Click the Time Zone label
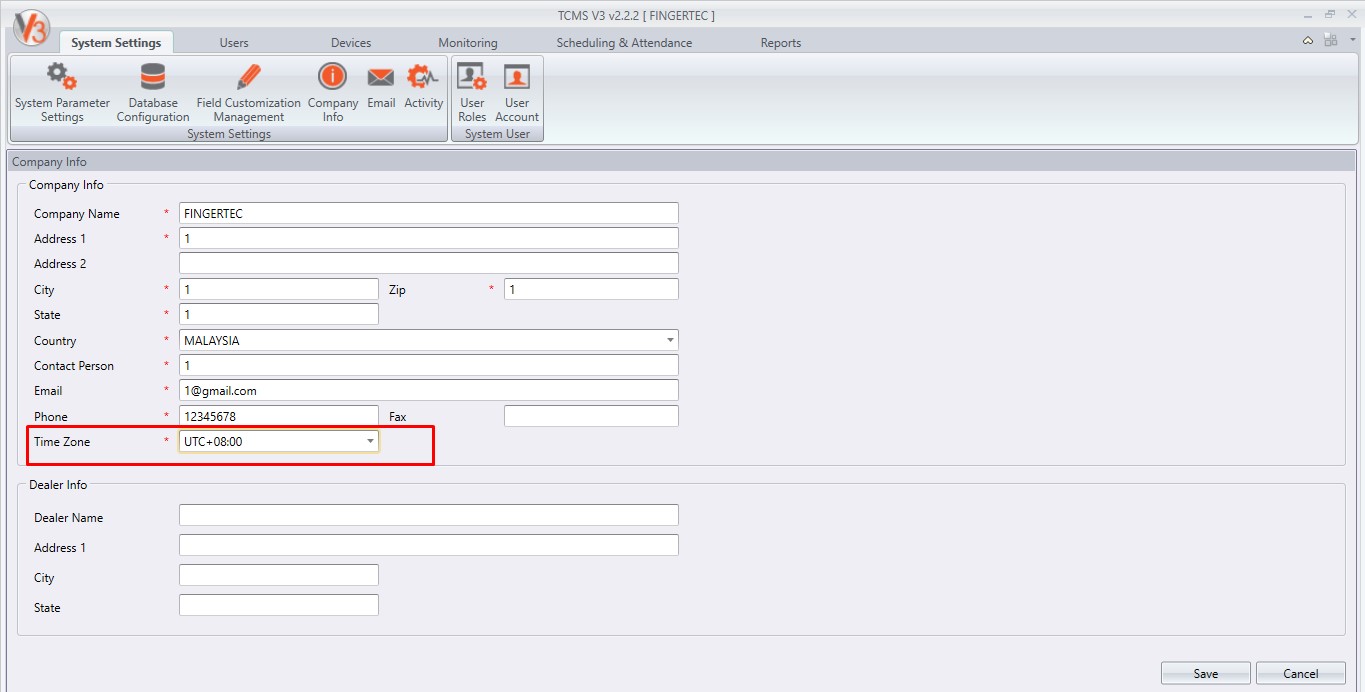1365x692 pixels. [x=62, y=442]
